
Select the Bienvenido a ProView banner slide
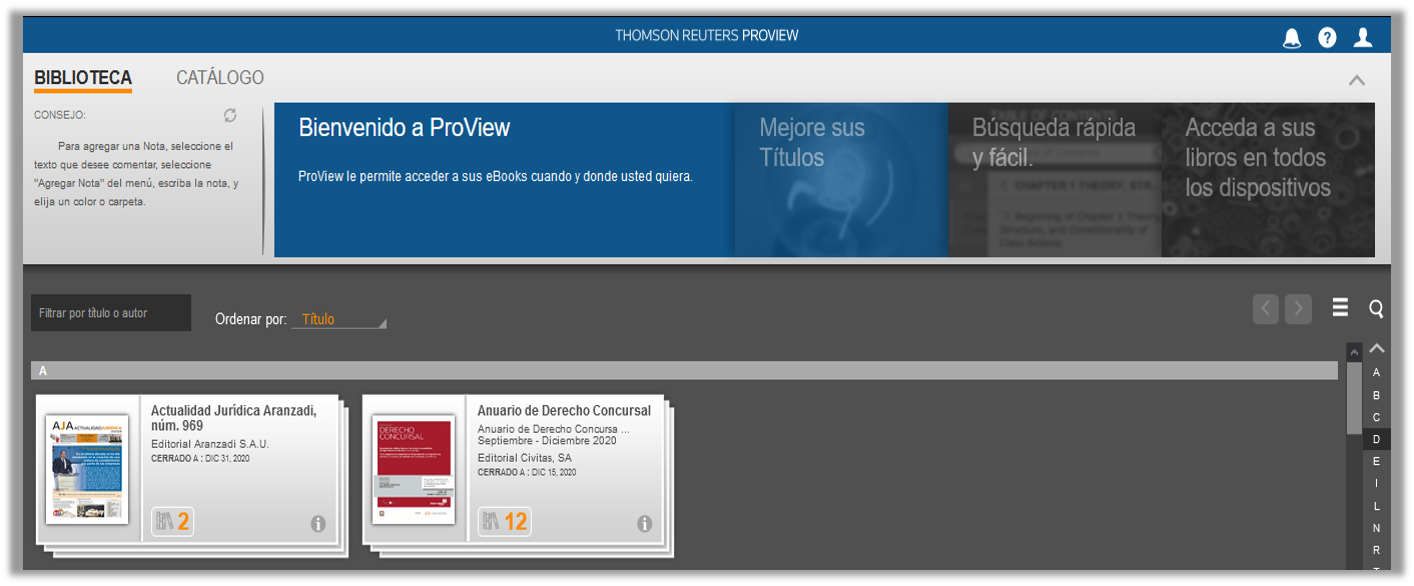tap(504, 180)
